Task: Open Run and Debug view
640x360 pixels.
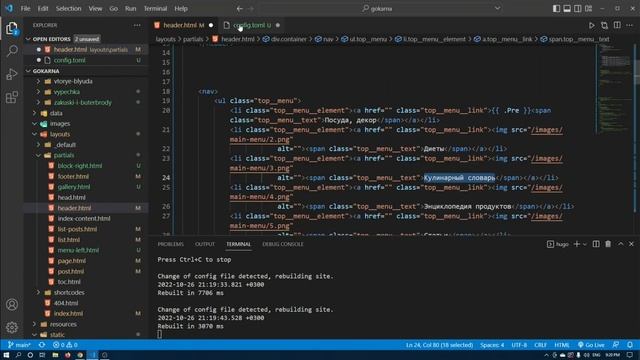Action: point(12,74)
